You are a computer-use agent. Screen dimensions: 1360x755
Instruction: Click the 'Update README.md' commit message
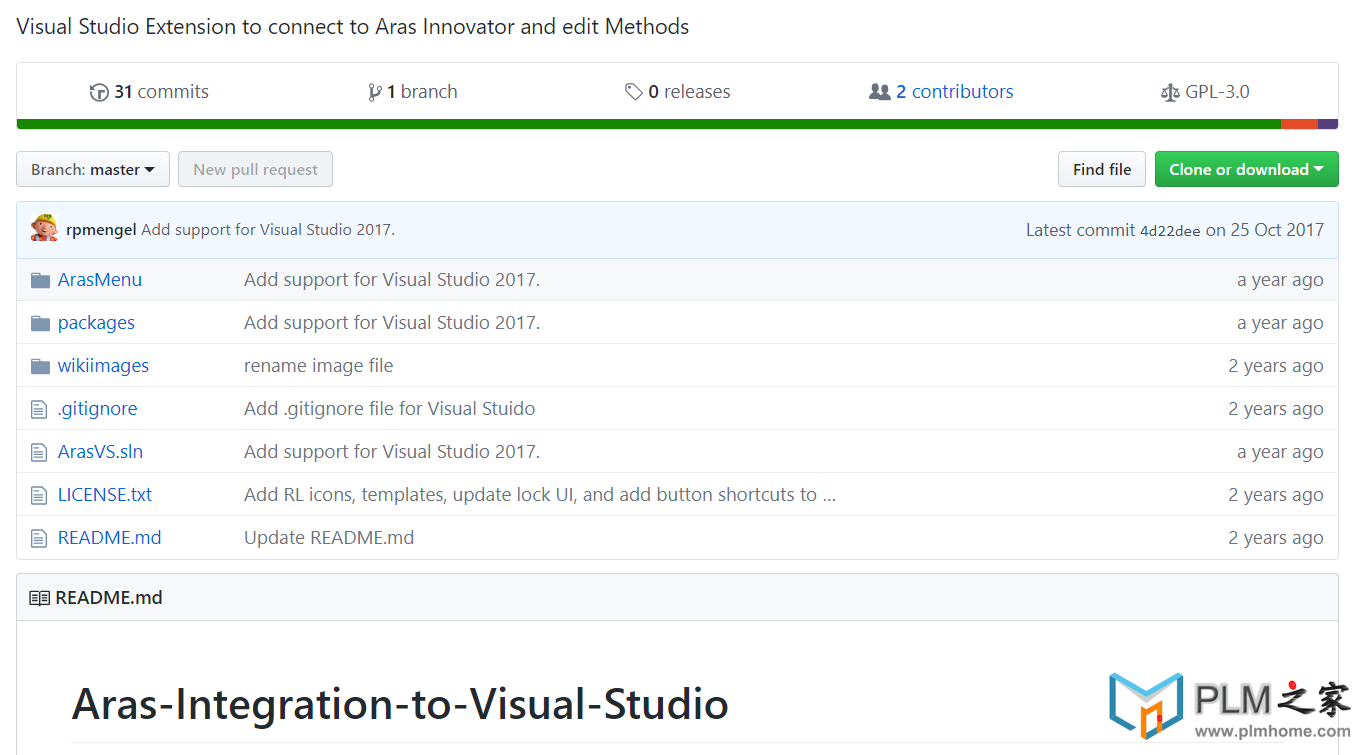click(329, 538)
